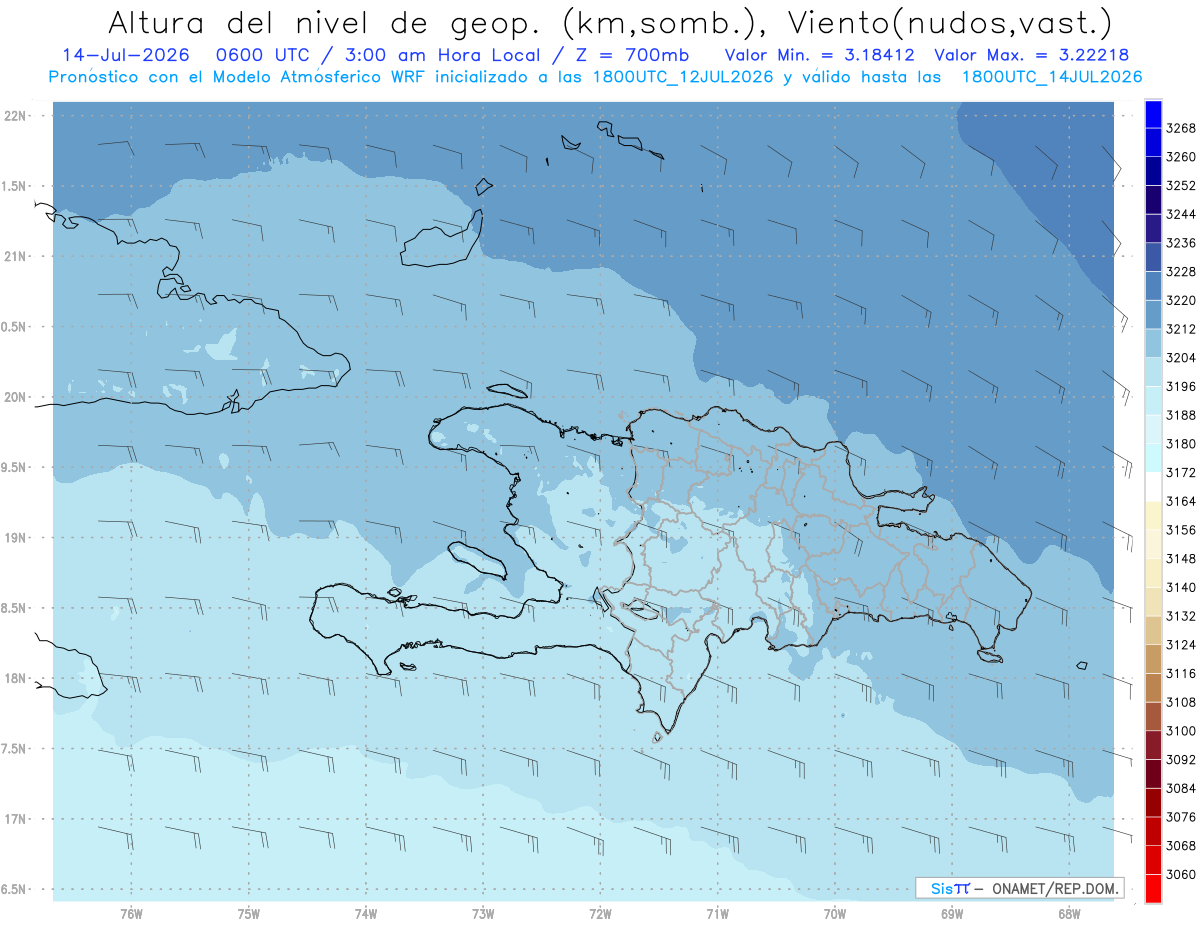Click the '71W' longitude label
Image resolution: width=1200 pixels, height=927 pixels.
pos(717,912)
